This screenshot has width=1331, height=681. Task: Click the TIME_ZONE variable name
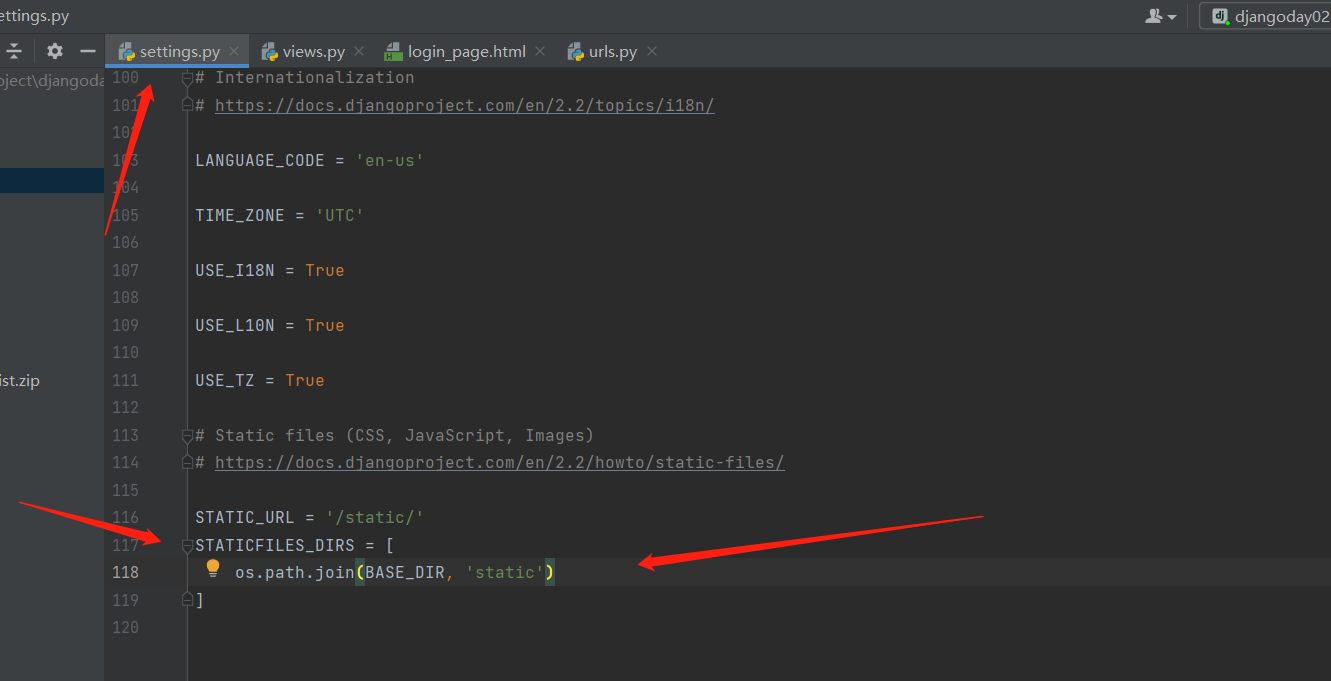click(x=240, y=215)
